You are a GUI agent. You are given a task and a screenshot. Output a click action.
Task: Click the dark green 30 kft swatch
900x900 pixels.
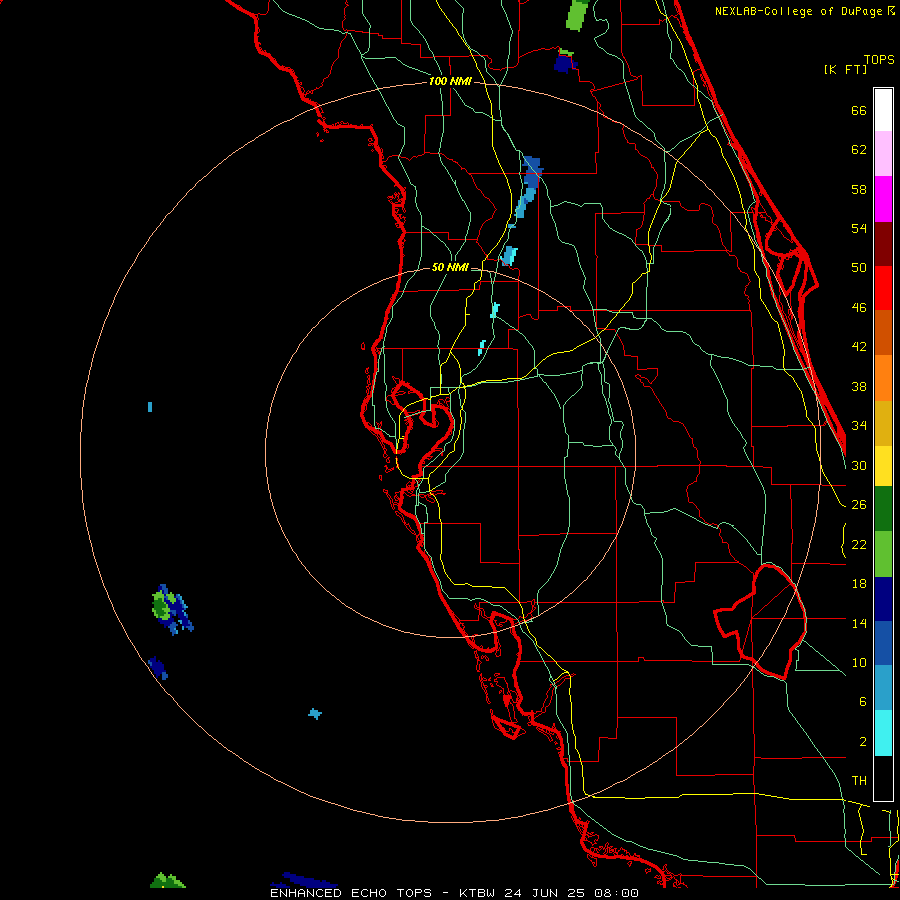883,509
